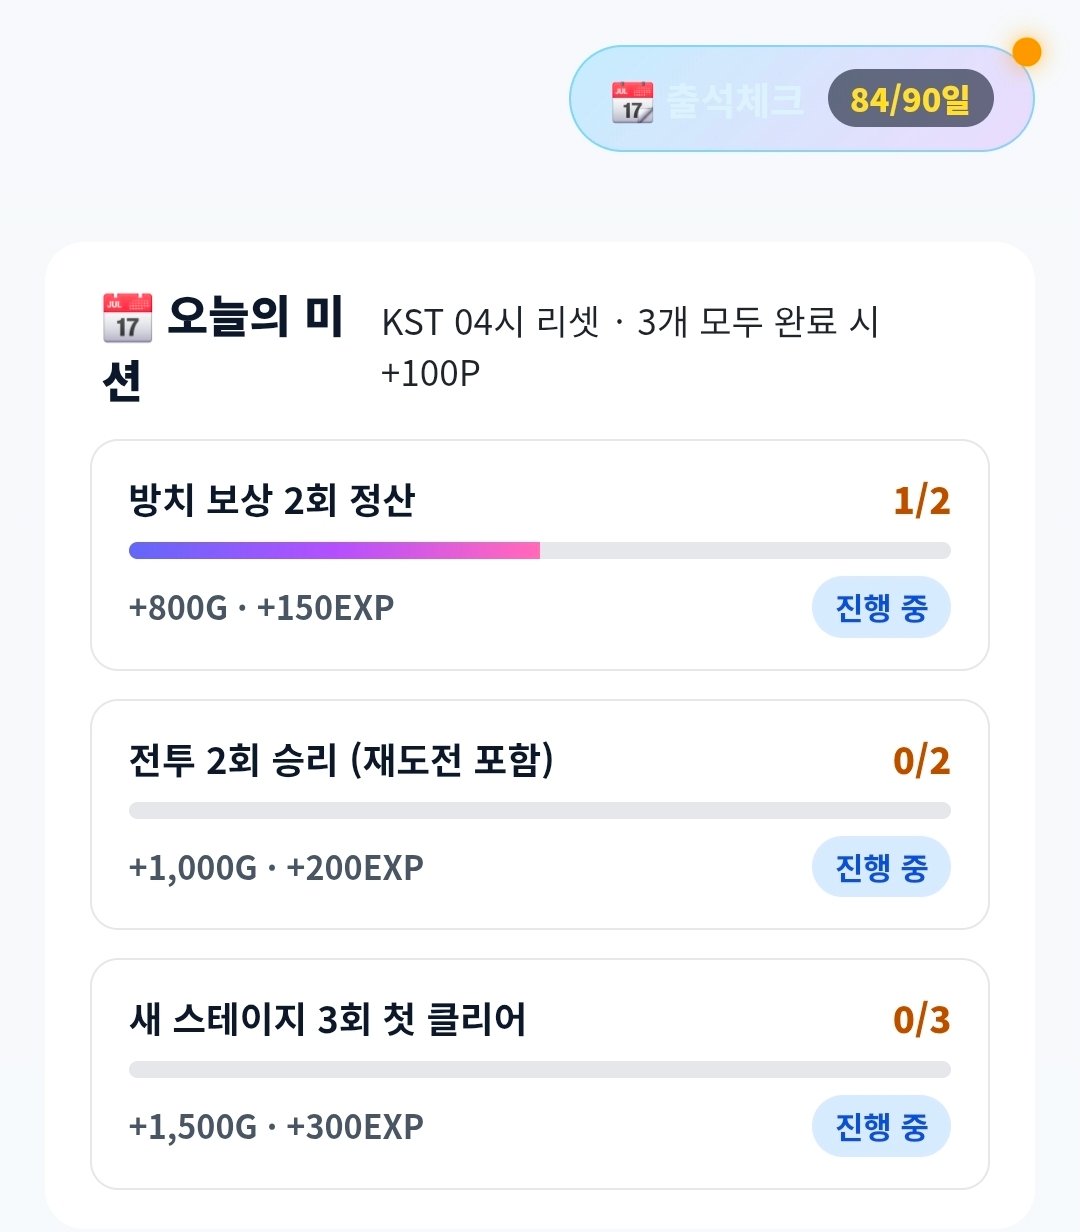The height and width of the screenshot is (1232, 1080).
Task: Tap the 0/3 progress counter
Action: tap(922, 1019)
